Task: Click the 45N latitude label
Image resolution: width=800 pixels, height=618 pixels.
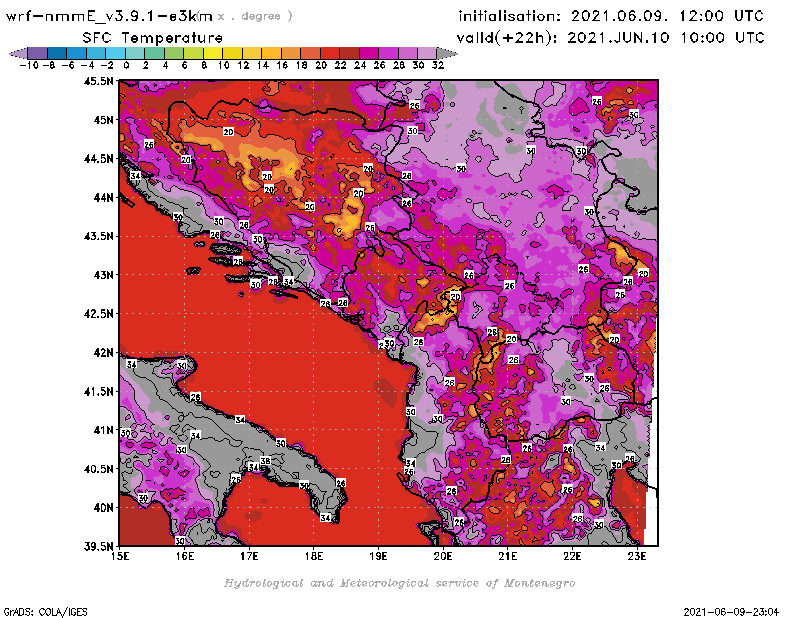Action: (x=104, y=120)
